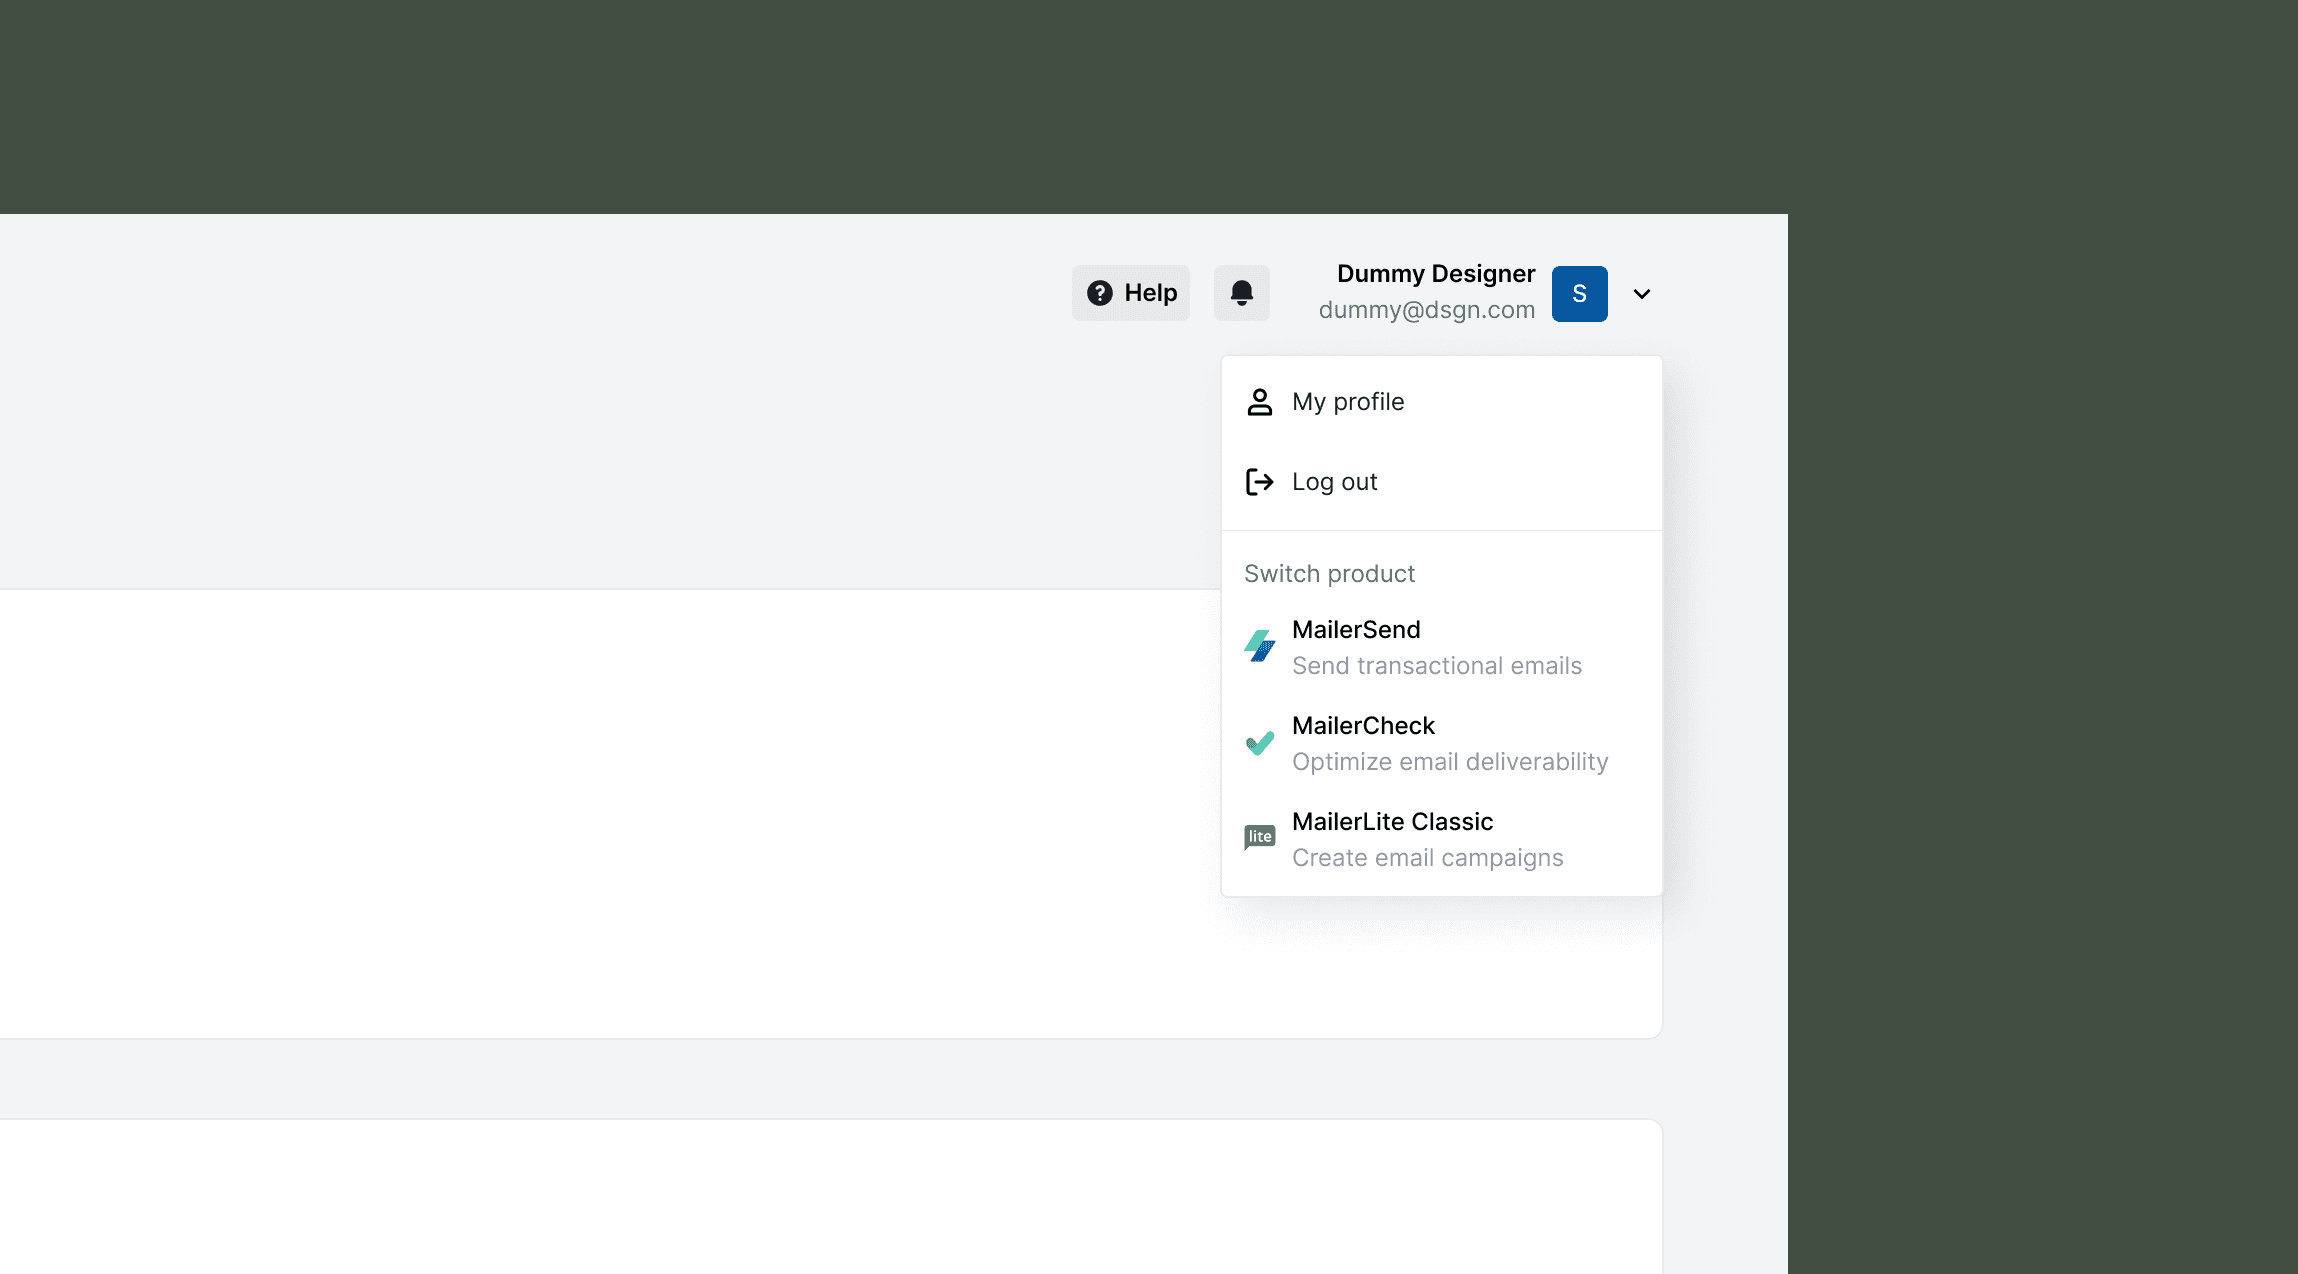Collapse the account menu chevron
Viewport: 2298px width, 1274px height.
[x=1641, y=294]
